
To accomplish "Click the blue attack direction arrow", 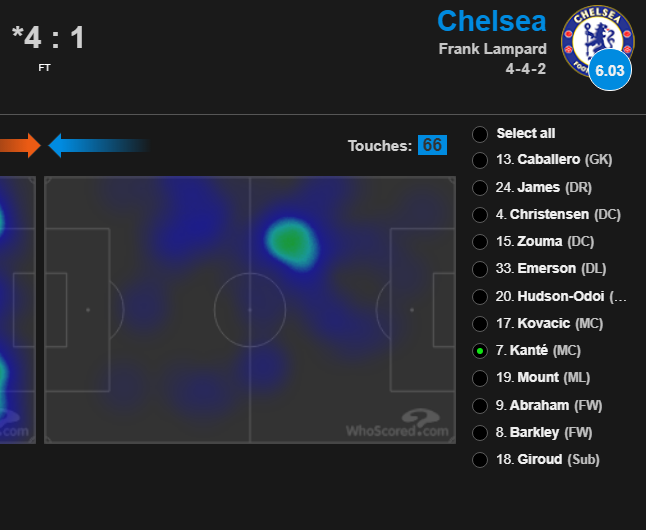I will pos(99,145).
